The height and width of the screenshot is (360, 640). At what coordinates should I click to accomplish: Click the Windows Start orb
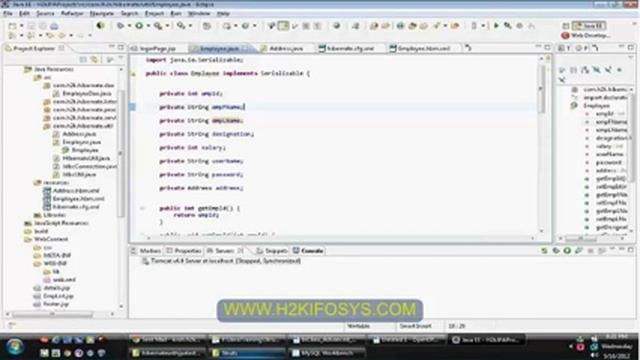point(15,347)
